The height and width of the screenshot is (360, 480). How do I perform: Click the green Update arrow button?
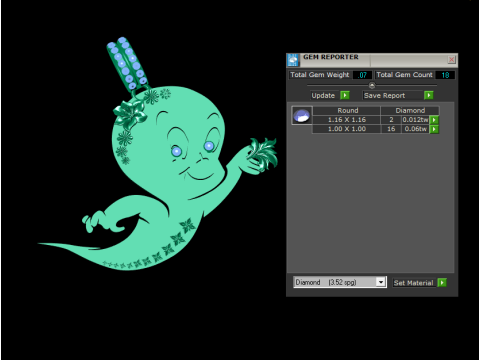click(345, 96)
